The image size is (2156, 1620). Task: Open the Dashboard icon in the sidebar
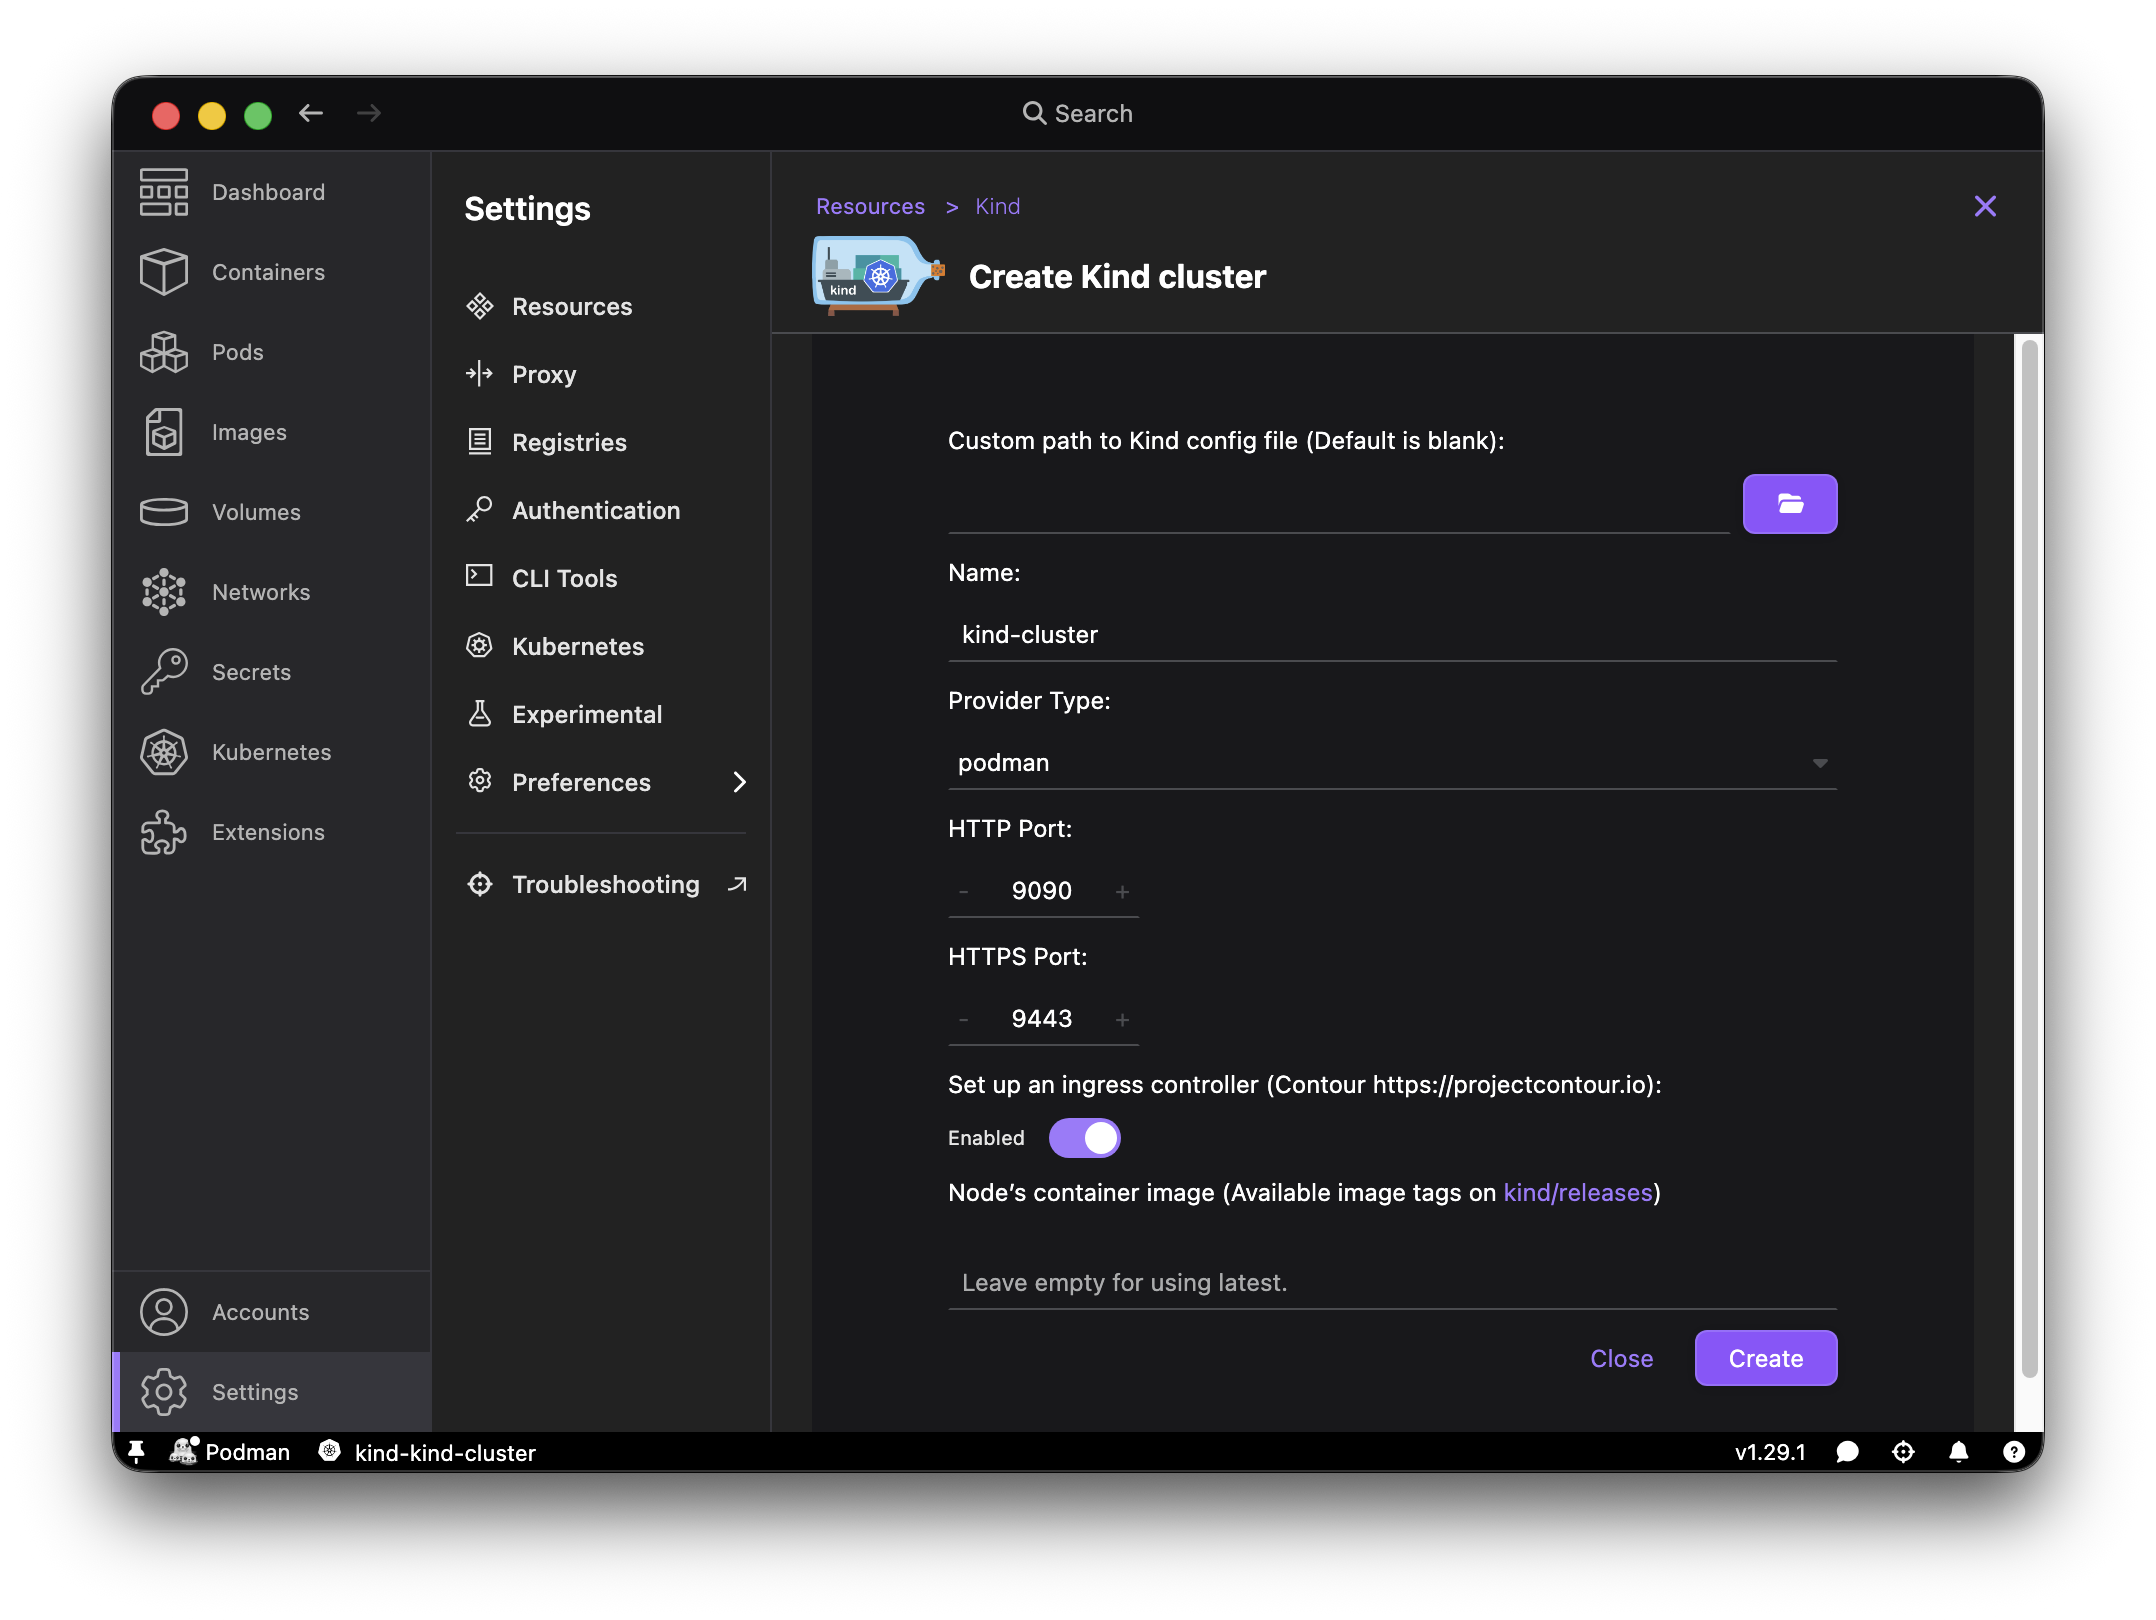coord(164,192)
